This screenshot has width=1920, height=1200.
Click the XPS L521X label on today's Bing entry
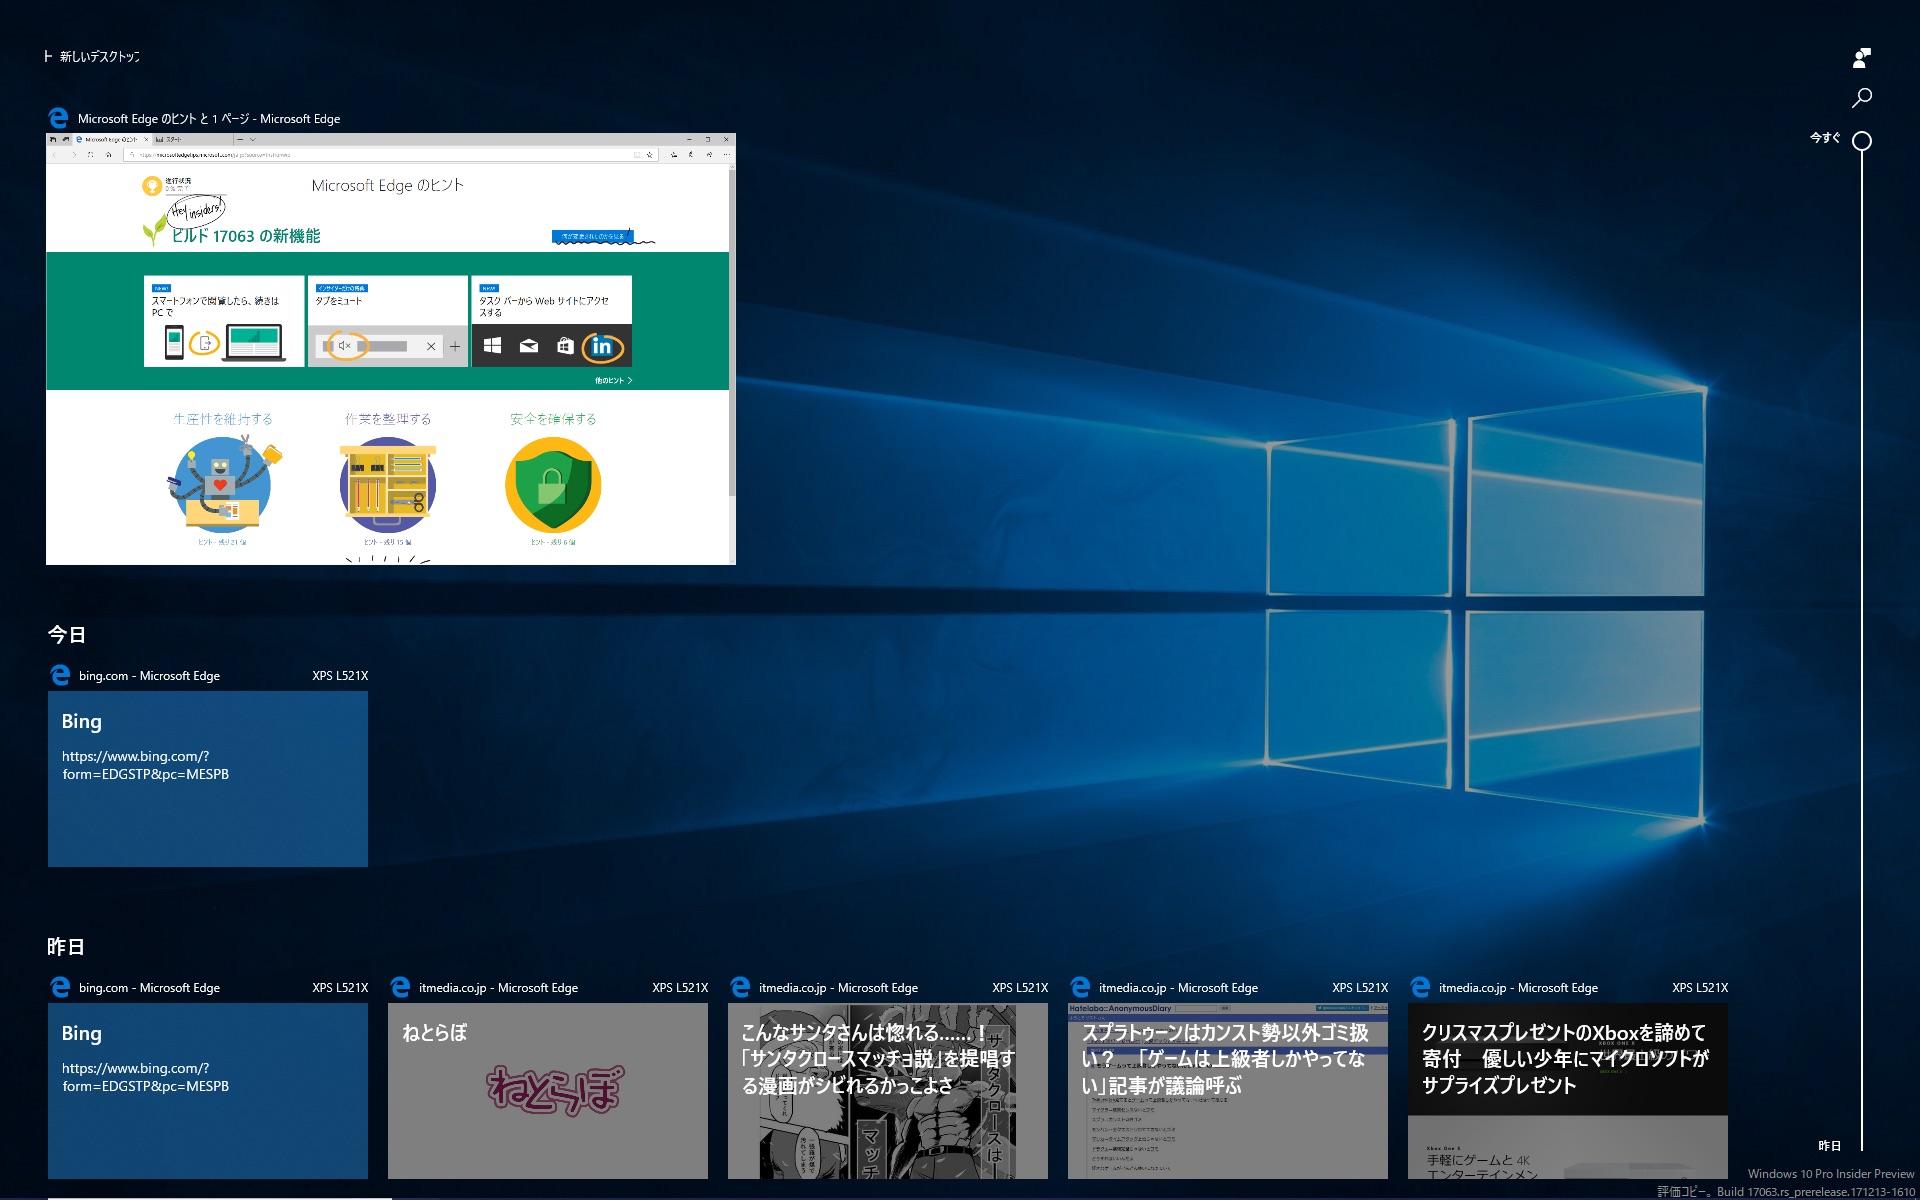click(340, 676)
